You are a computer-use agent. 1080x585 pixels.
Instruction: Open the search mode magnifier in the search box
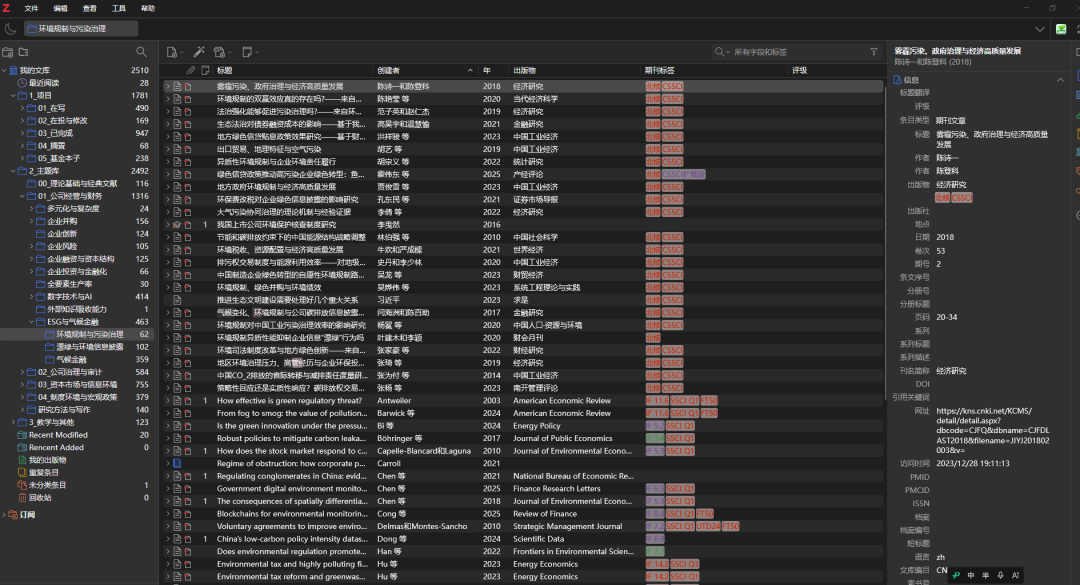click(x=720, y=52)
